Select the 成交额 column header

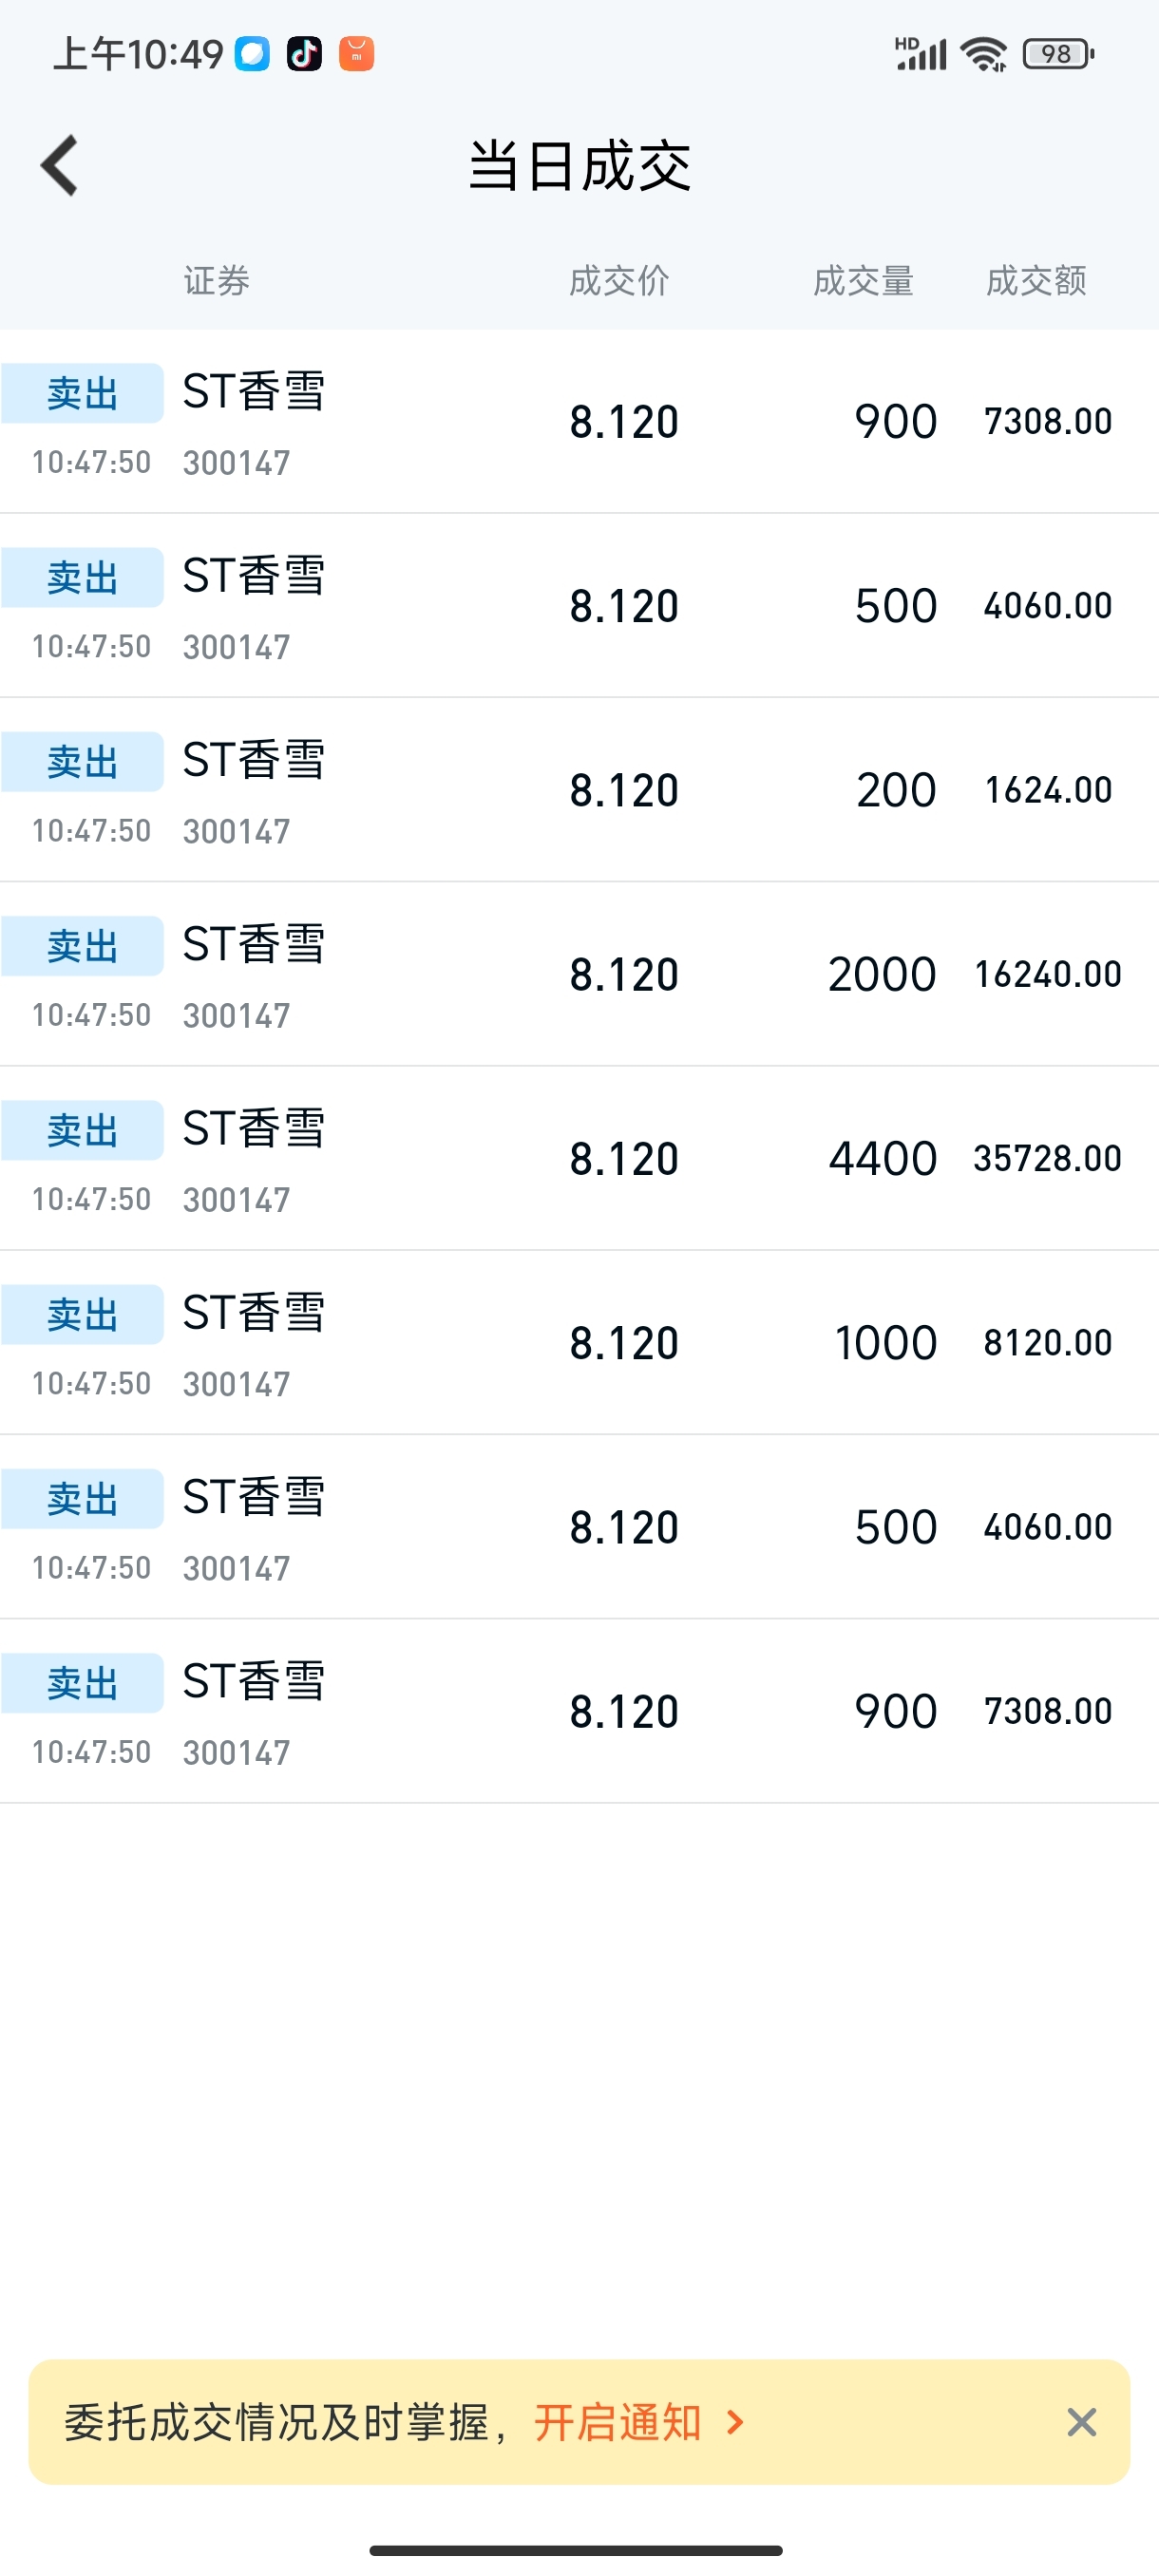(1036, 281)
